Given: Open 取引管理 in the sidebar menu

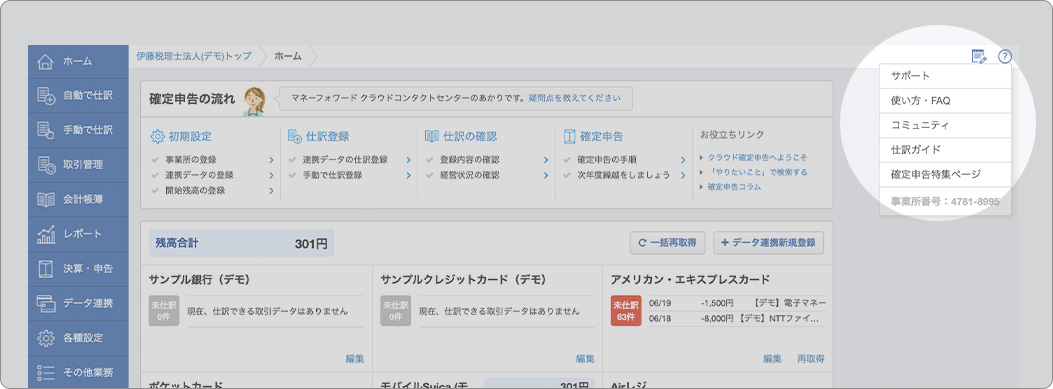Looking at the screenshot, I should tap(78, 165).
